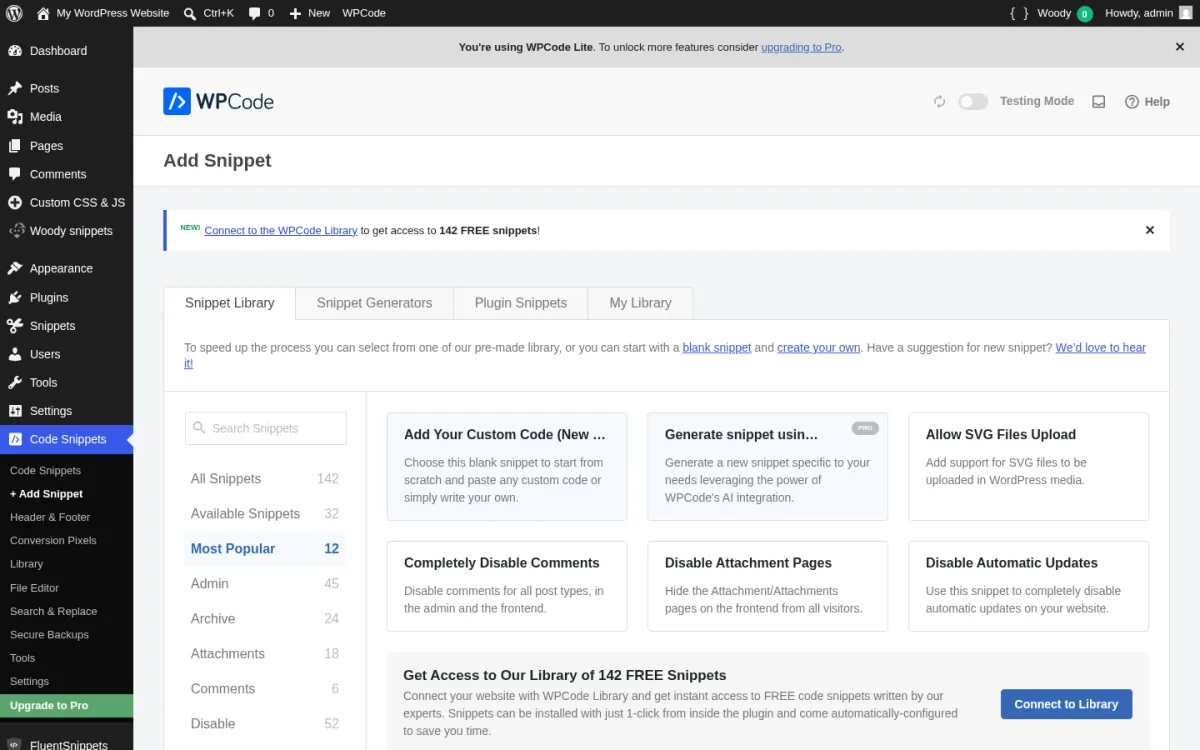Follow Connect to the WPCode Library link
Viewport: 1200px width, 750px height.
coord(281,230)
